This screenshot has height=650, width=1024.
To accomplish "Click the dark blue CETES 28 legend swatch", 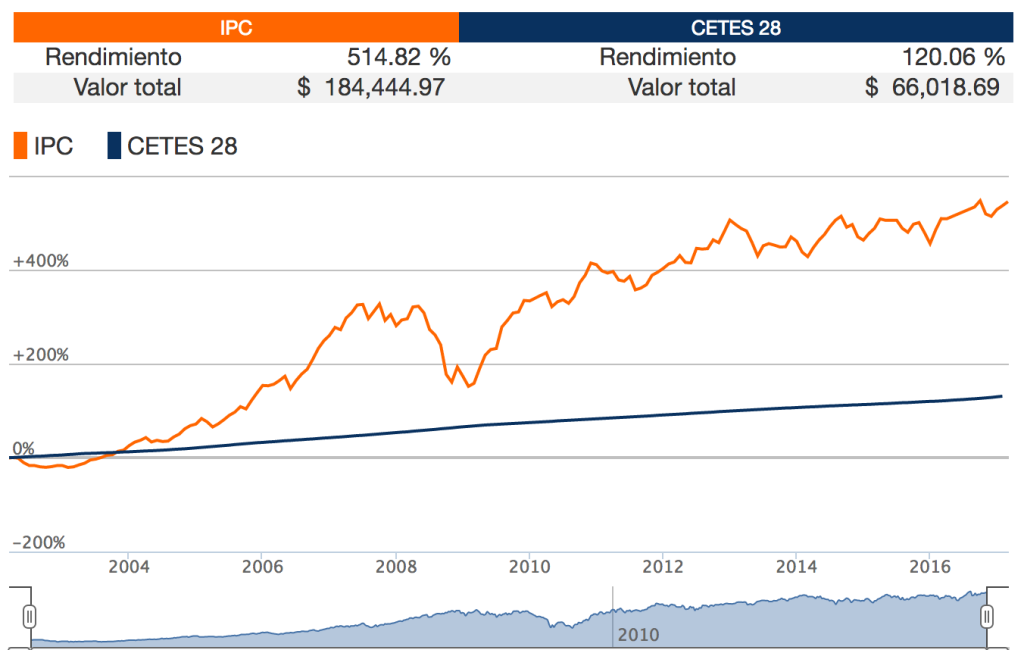I will [114, 146].
